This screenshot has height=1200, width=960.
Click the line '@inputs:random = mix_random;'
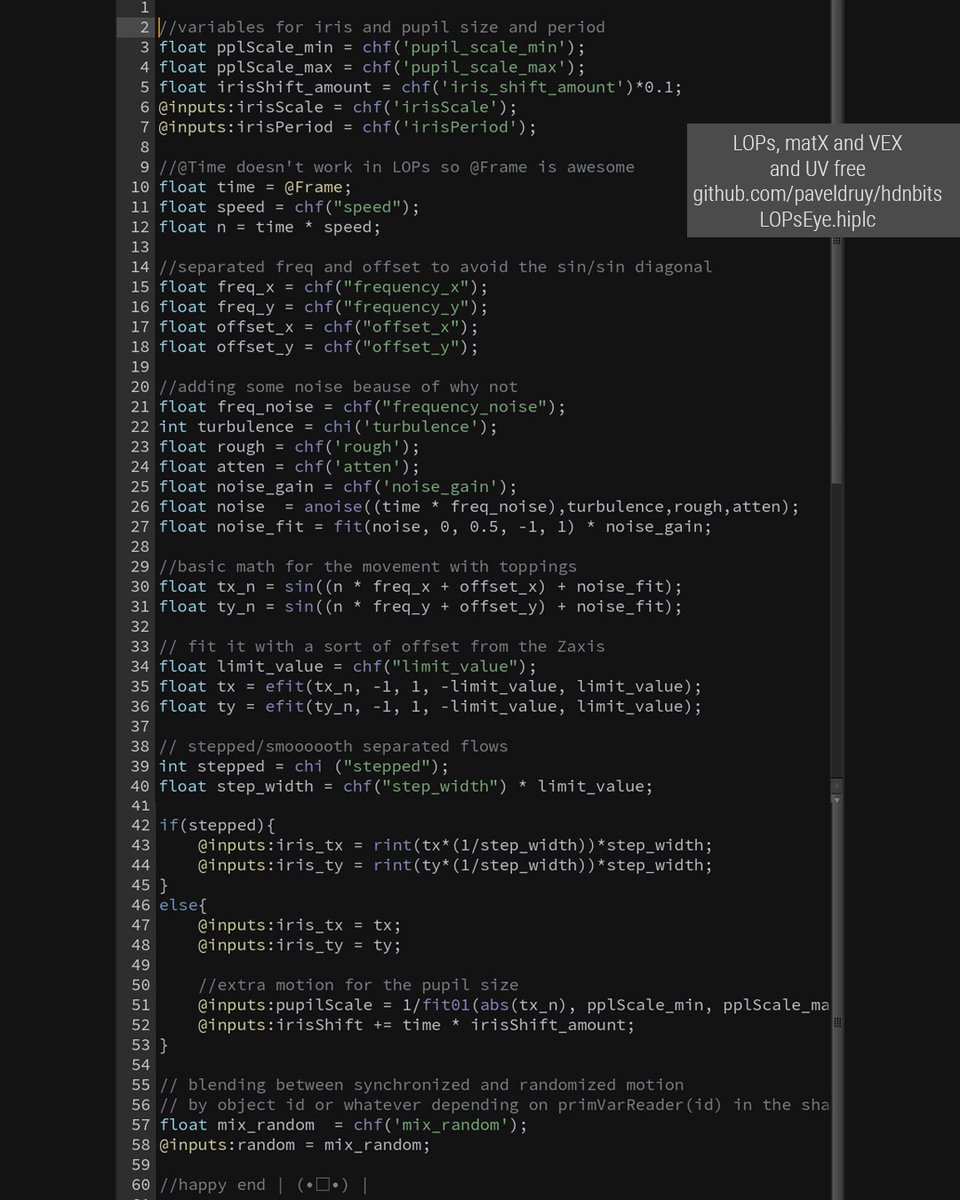tap(294, 1145)
